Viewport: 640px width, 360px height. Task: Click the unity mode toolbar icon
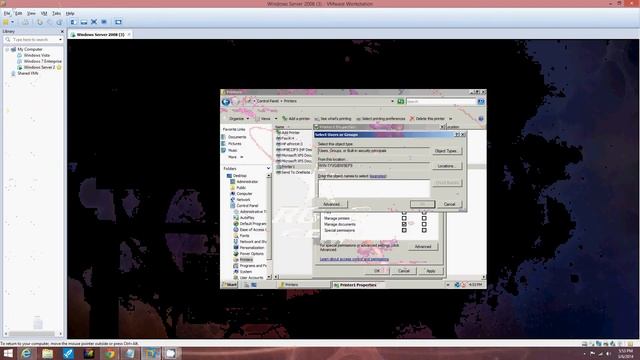coord(104,22)
